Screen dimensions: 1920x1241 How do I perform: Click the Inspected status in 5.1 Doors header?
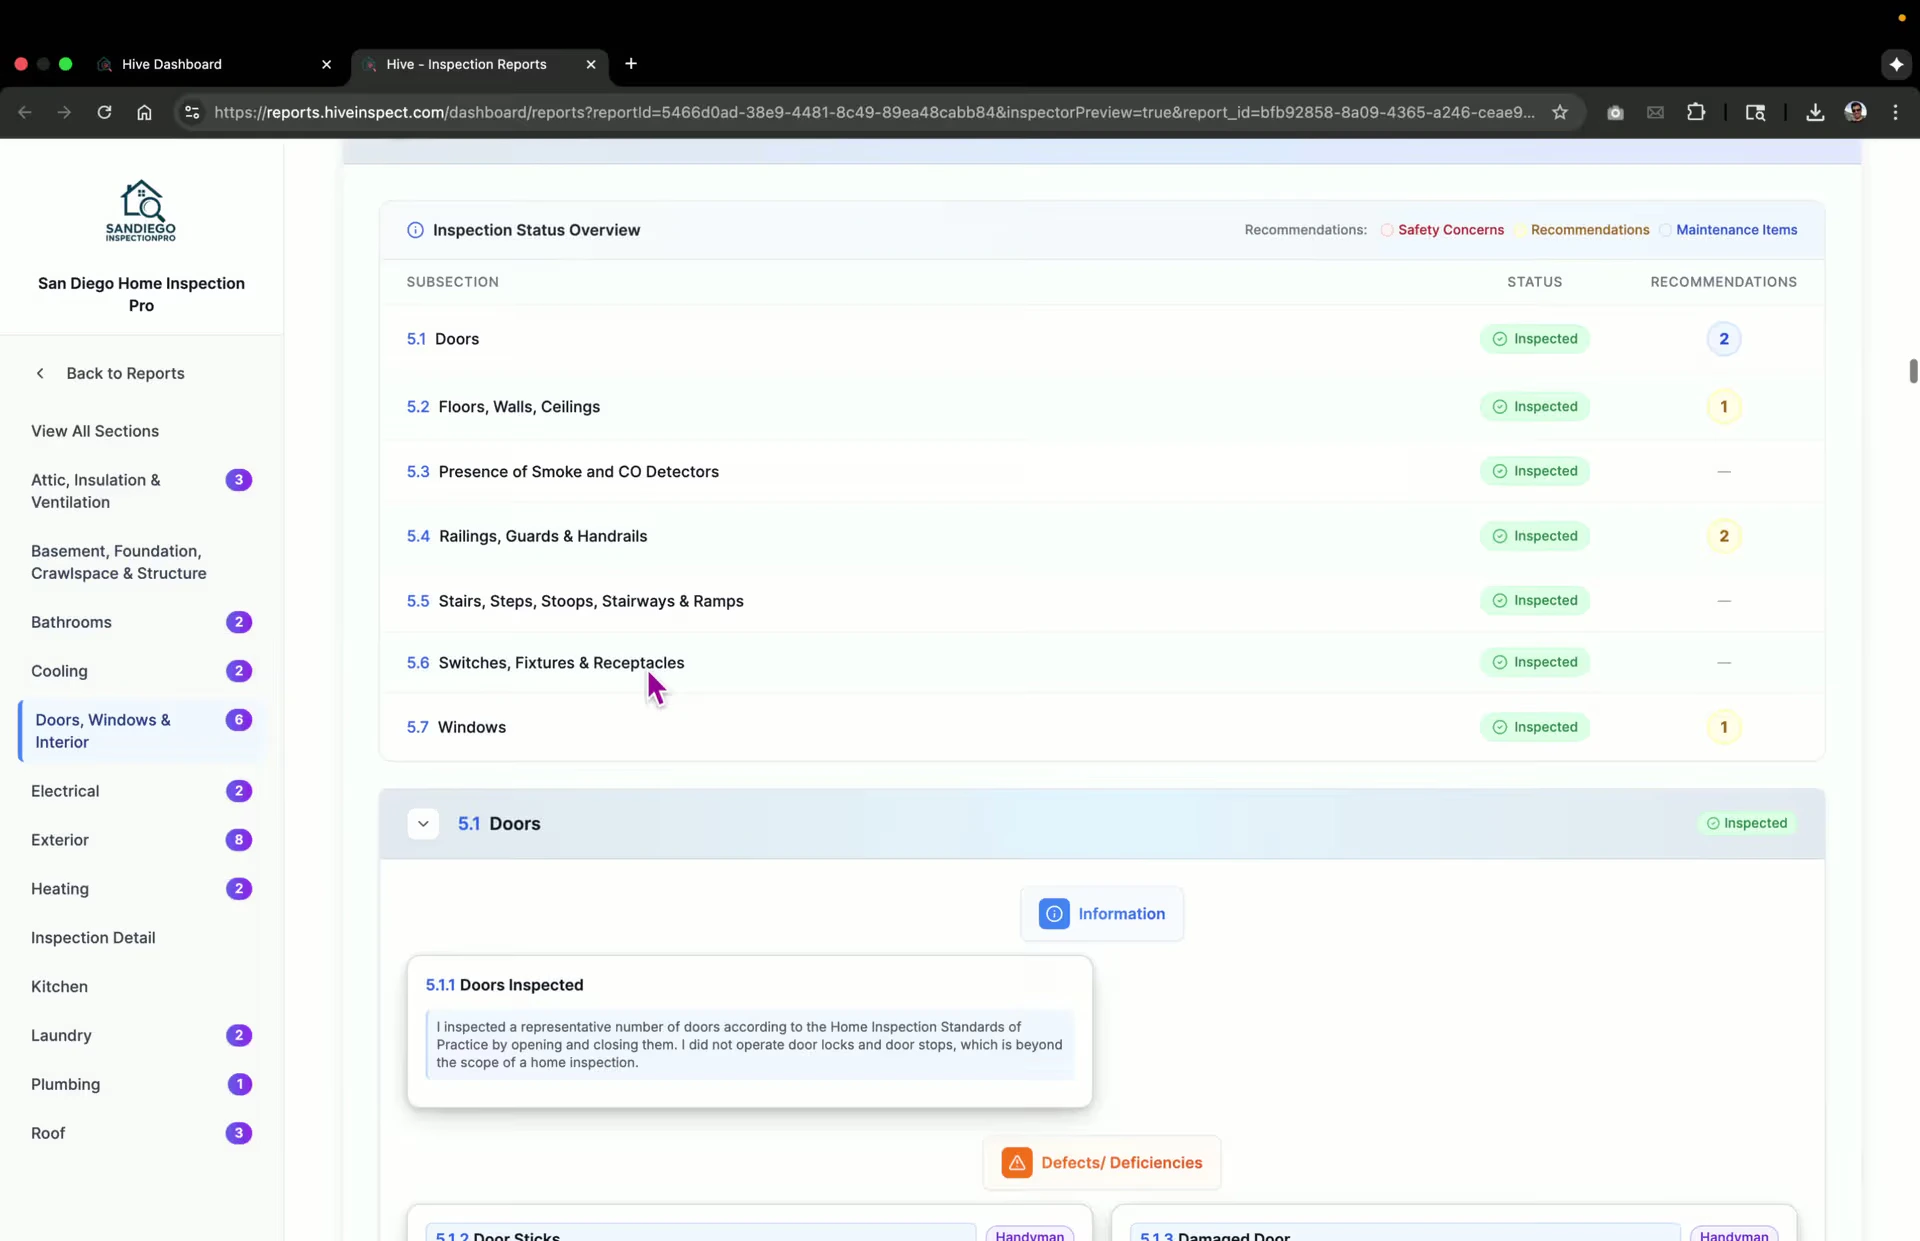pyautogui.click(x=1747, y=823)
